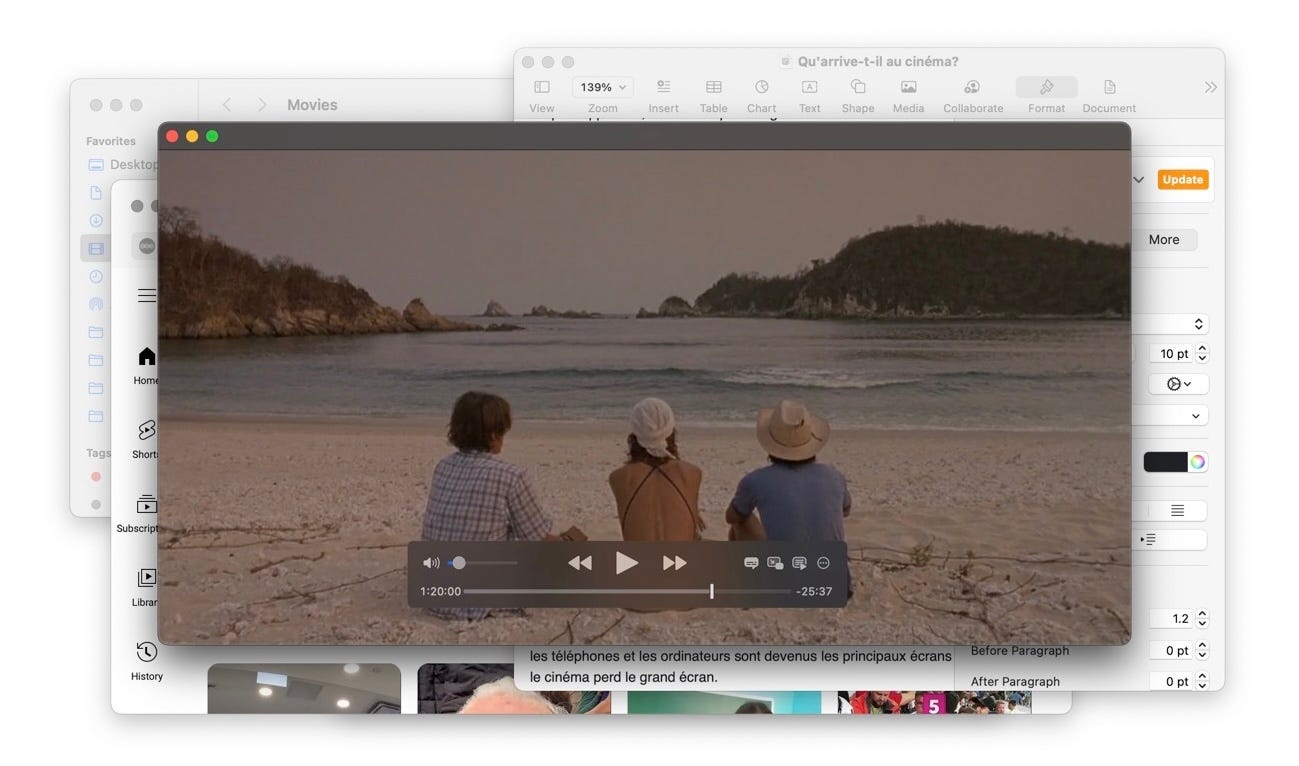The height and width of the screenshot is (766, 1299).
Task: Select Desktop in Finder Favorites
Action: tap(122, 165)
